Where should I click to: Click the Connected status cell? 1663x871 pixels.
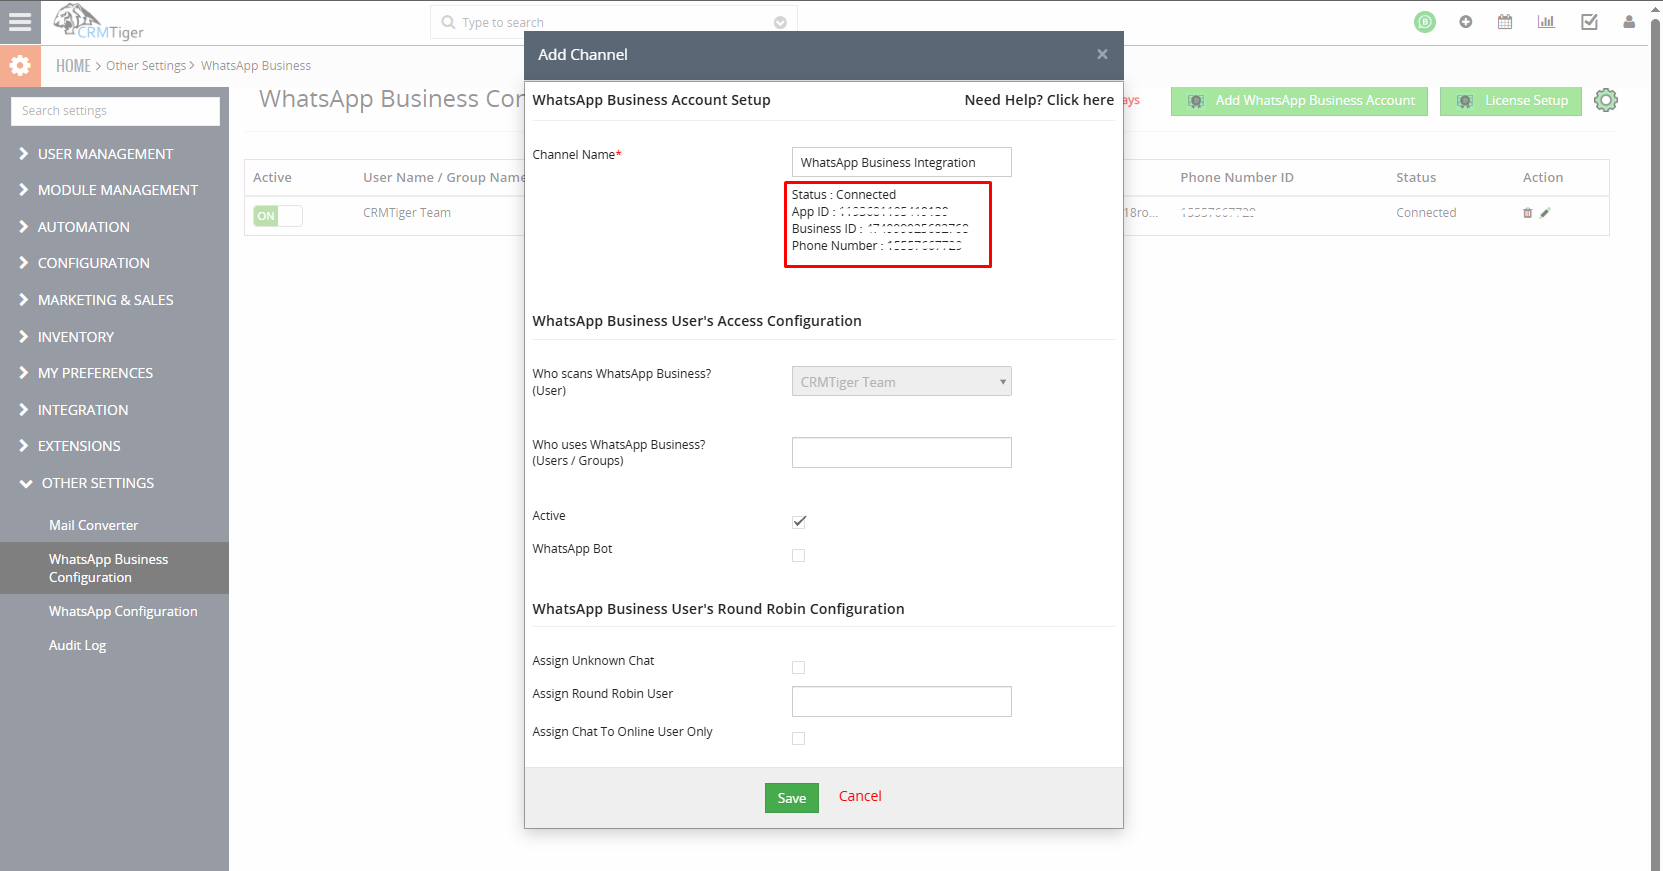point(1426,213)
